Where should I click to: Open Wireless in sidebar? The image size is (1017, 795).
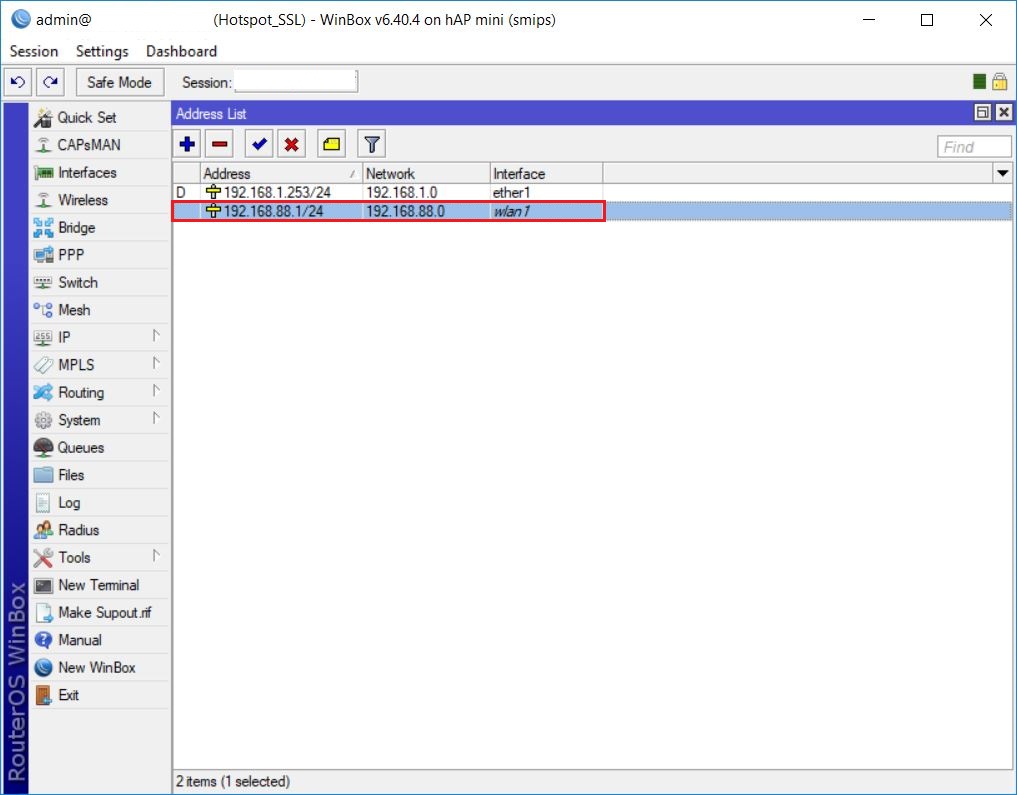pyautogui.click(x=101, y=200)
